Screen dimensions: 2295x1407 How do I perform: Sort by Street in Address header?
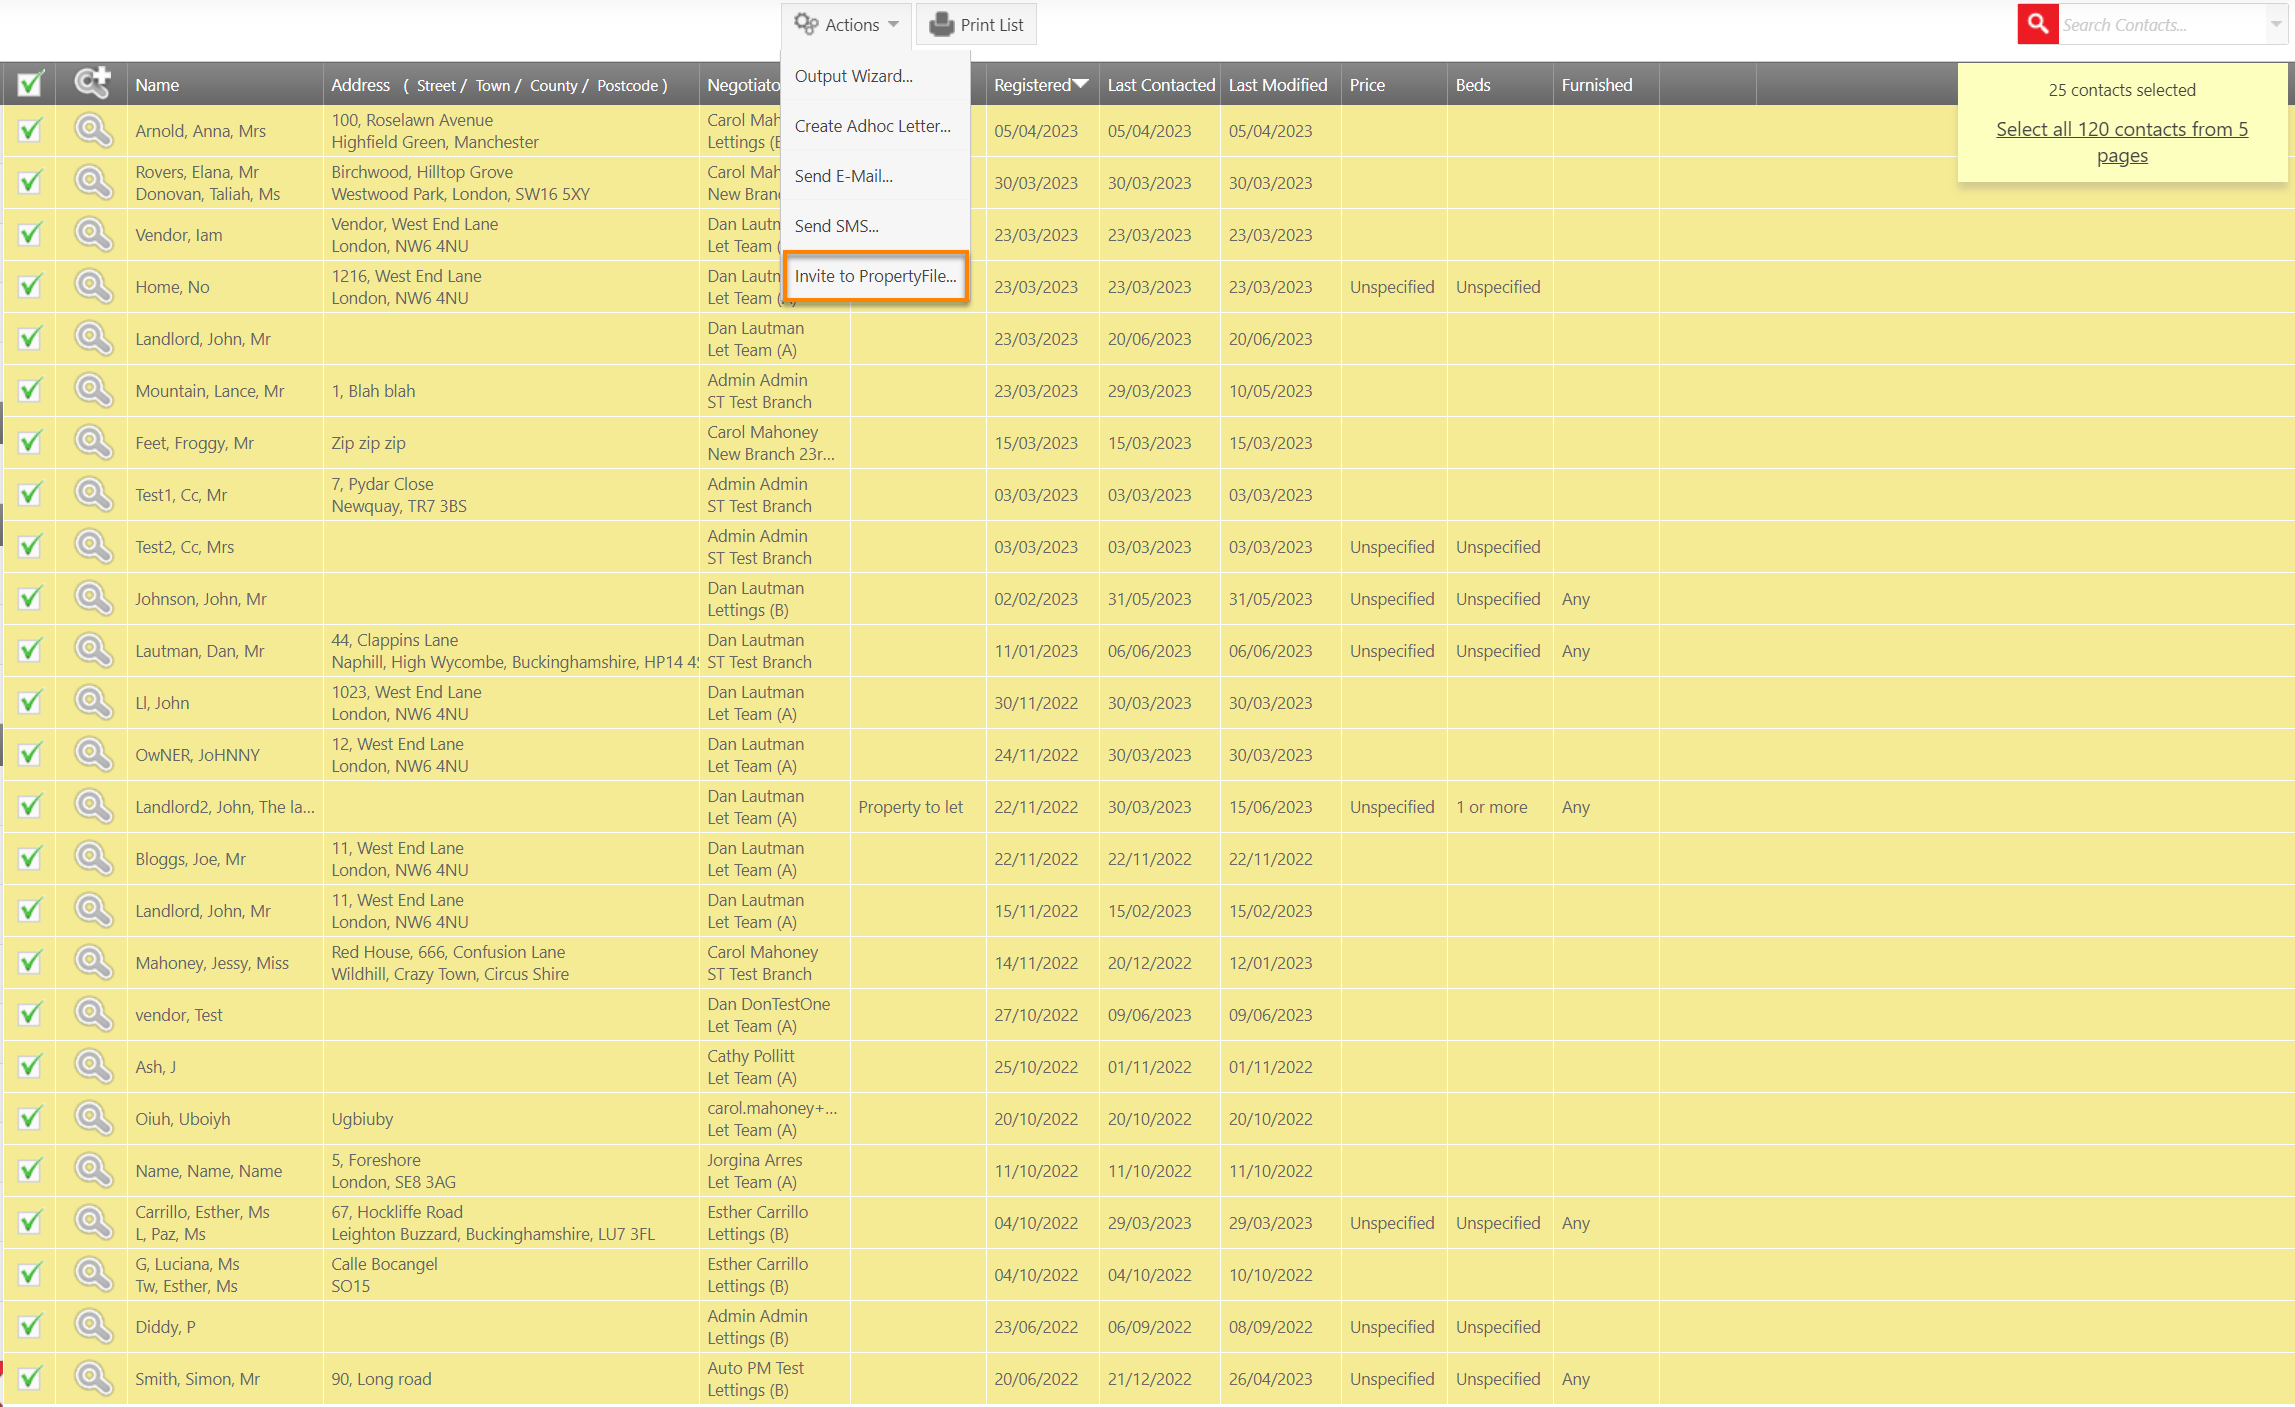pyautogui.click(x=436, y=86)
